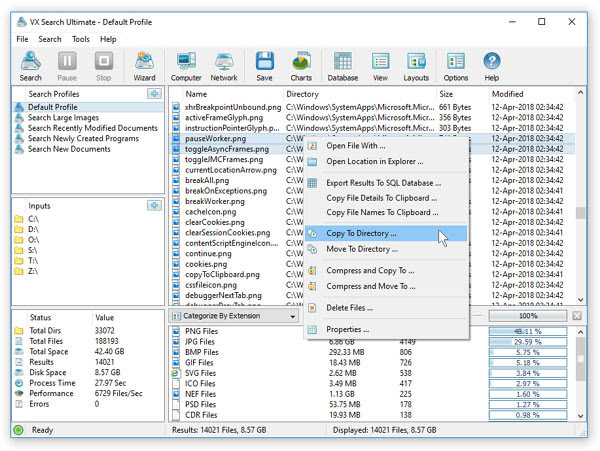The width and height of the screenshot is (600, 451).
Task: Sort results by Modified column header
Action: [x=532, y=94]
